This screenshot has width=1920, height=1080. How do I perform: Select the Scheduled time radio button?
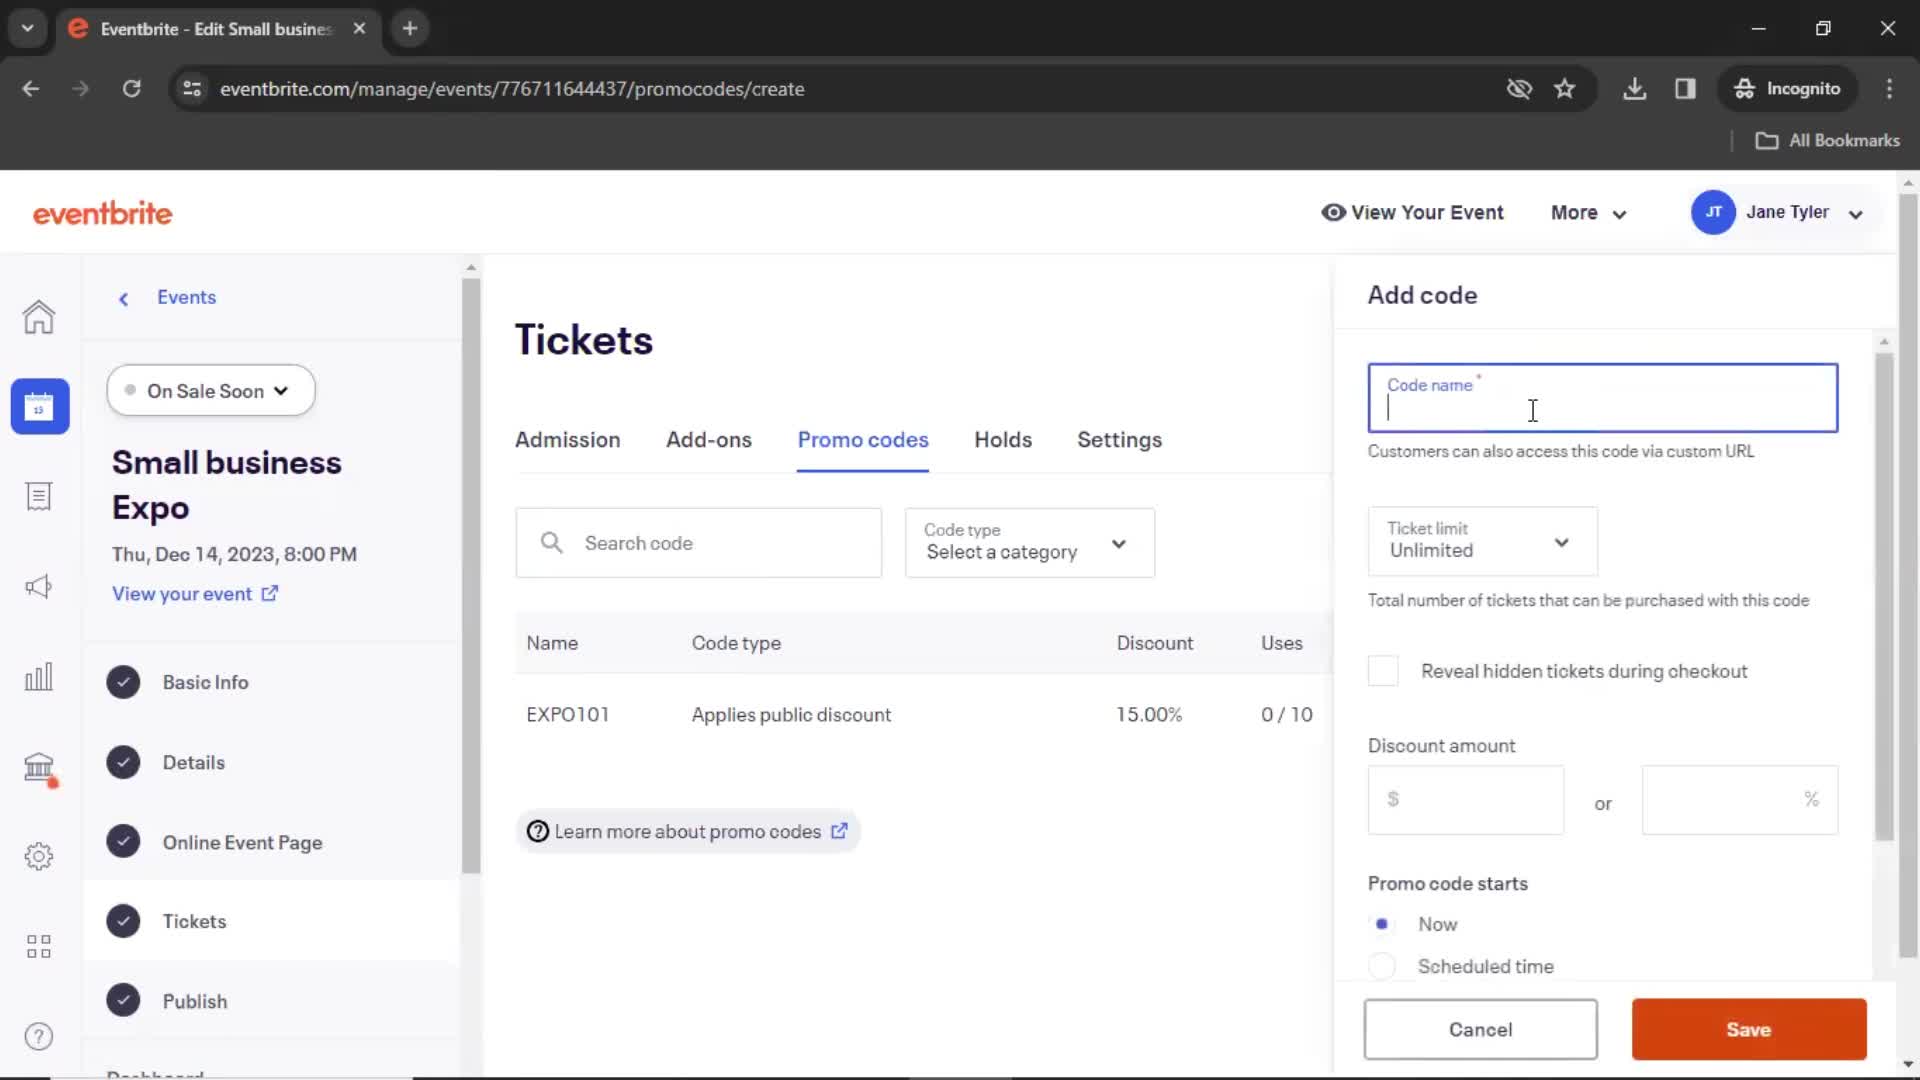[1382, 966]
